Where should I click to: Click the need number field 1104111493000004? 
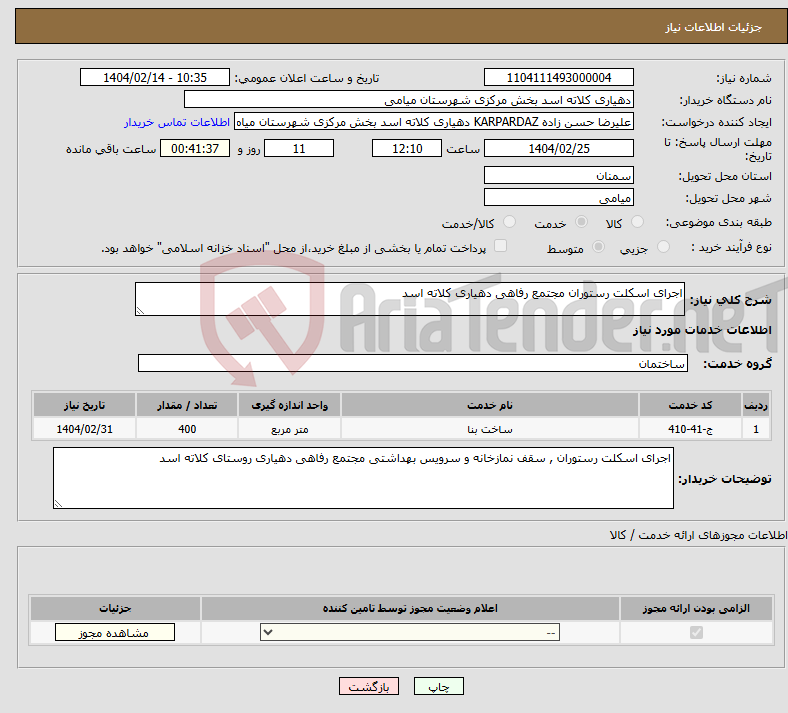(558, 77)
